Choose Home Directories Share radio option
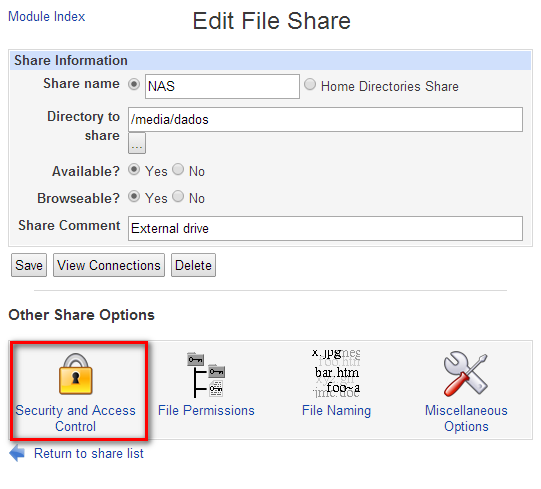The width and height of the screenshot is (541, 489). 310,84
